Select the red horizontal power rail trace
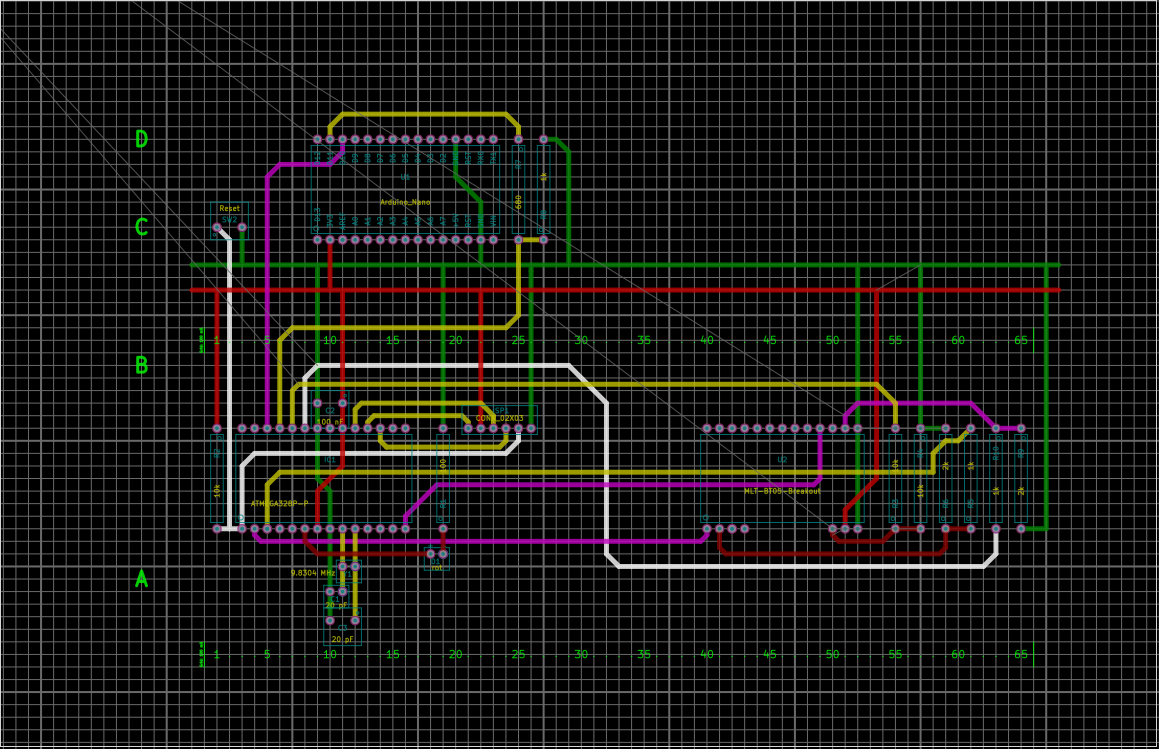Screen dimensions: 1159x749 625,290
